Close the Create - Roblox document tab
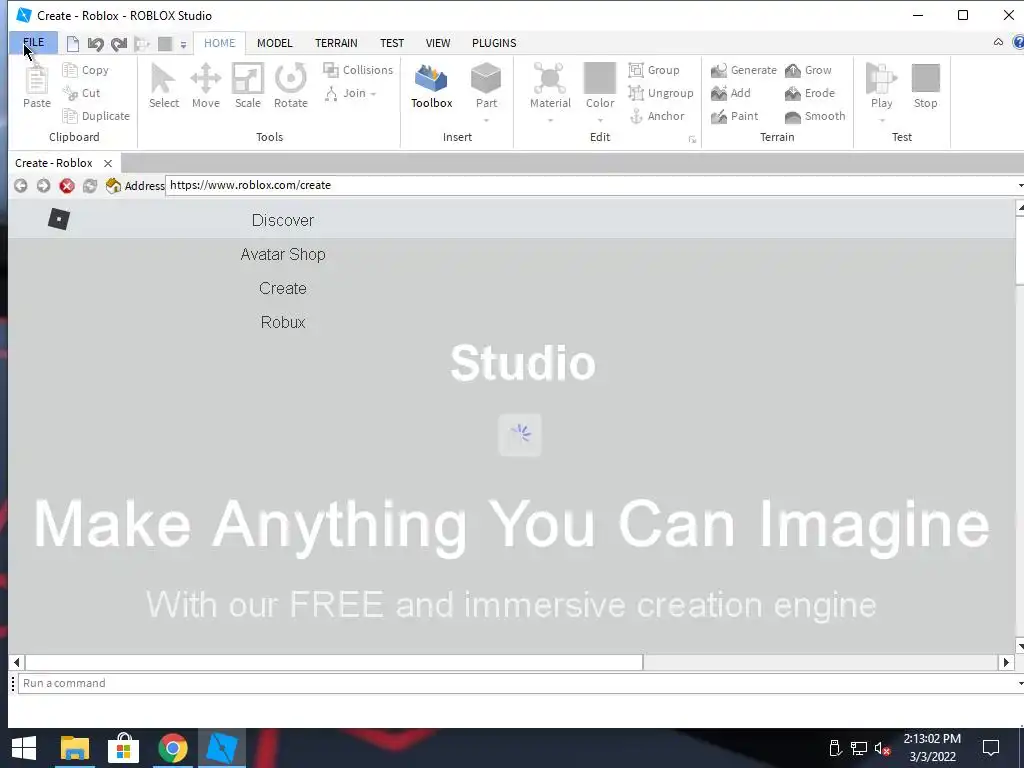The height and width of the screenshot is (768, 1024). pos(108,163)
